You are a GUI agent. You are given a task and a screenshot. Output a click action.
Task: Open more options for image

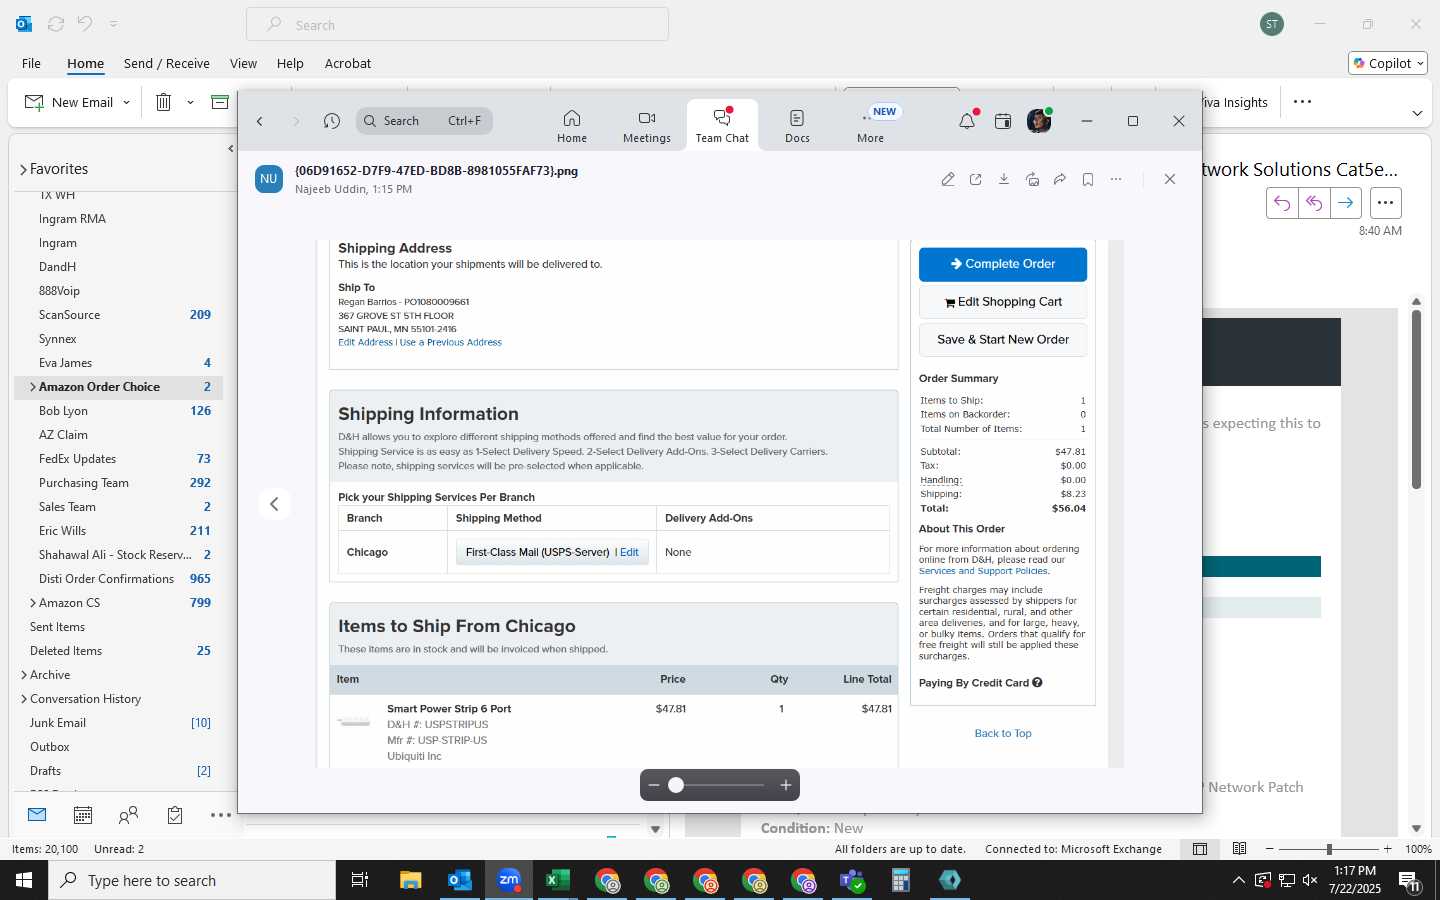pos(1116,179)
